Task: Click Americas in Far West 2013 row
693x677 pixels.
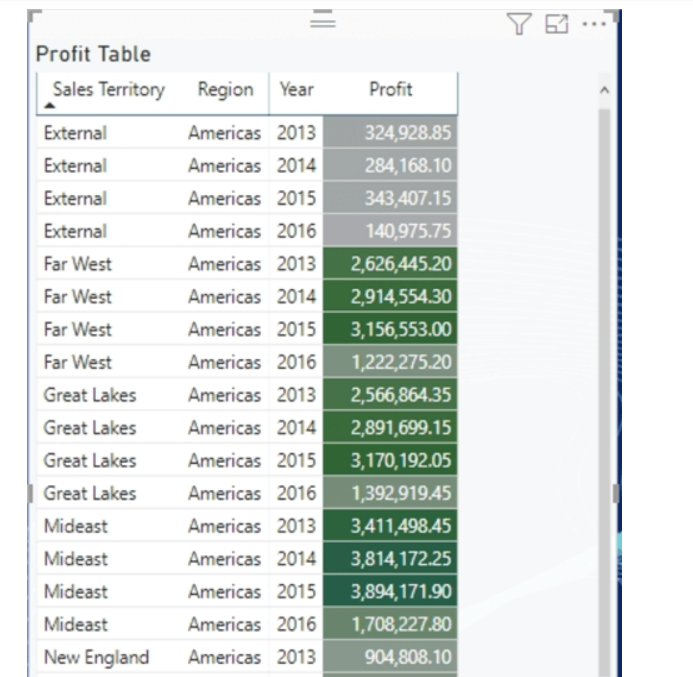Action: click(225, 264)
